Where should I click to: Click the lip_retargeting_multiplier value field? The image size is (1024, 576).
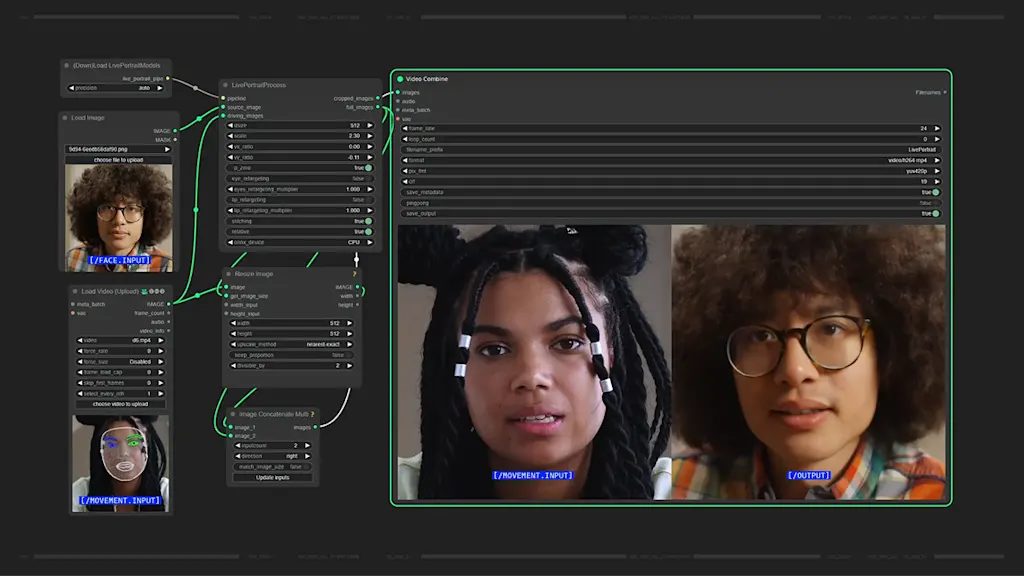[300, 210]
